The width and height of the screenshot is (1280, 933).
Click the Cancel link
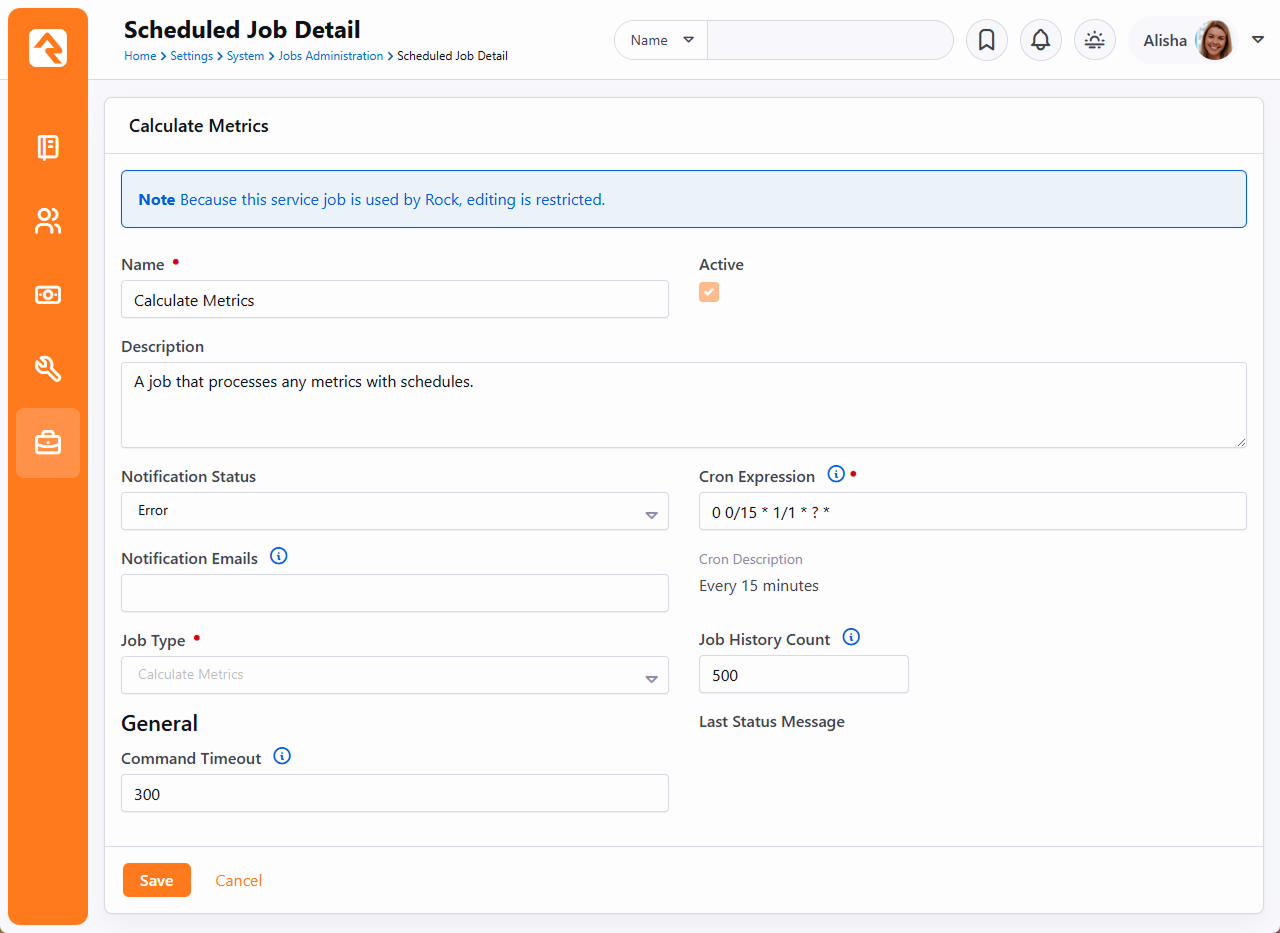(x=239, y=880)
